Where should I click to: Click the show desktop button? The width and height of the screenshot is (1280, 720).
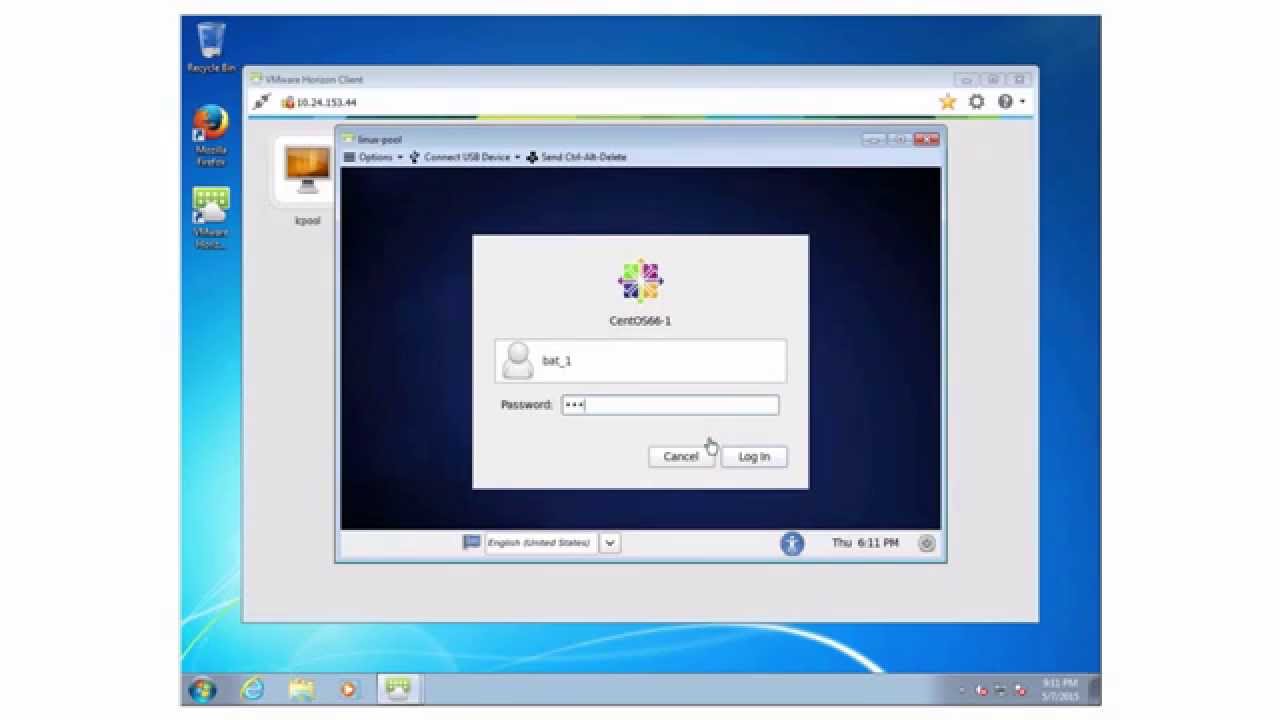point(1095,689)
